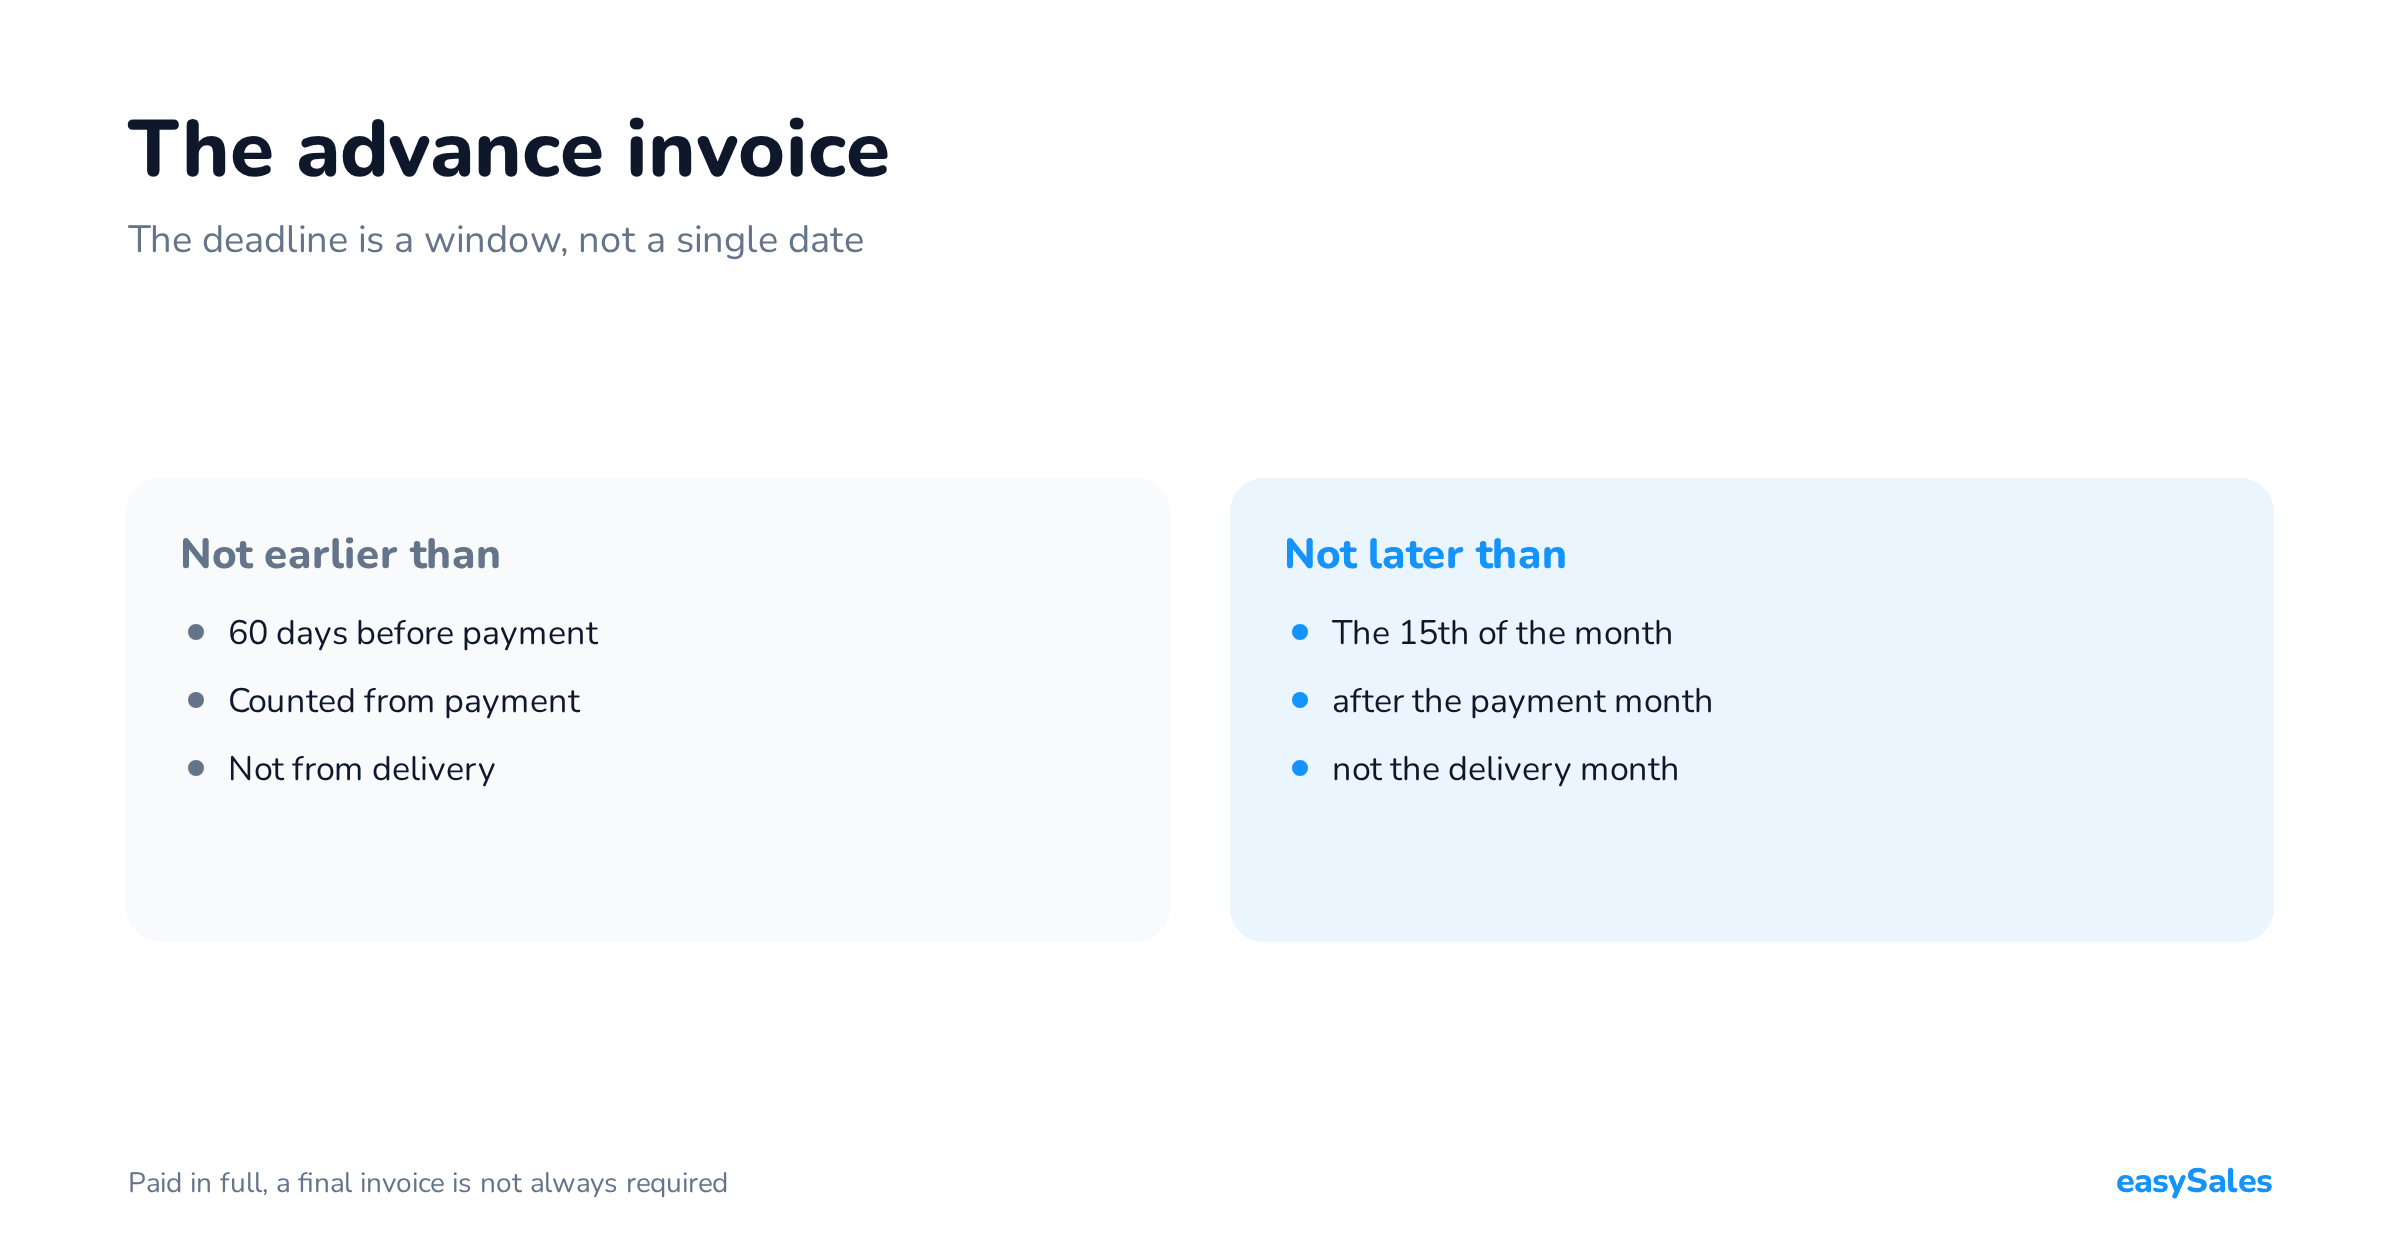Click the bullet dot beside '60 days before payment'
Viewport: 2400px width, 1260px height.
tap(196, 632)
